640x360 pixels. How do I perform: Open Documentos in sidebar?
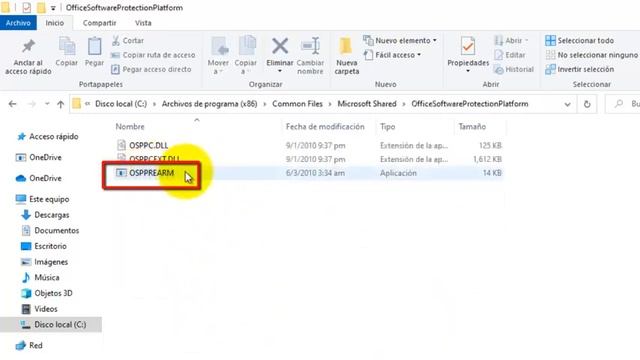point(50,231)
